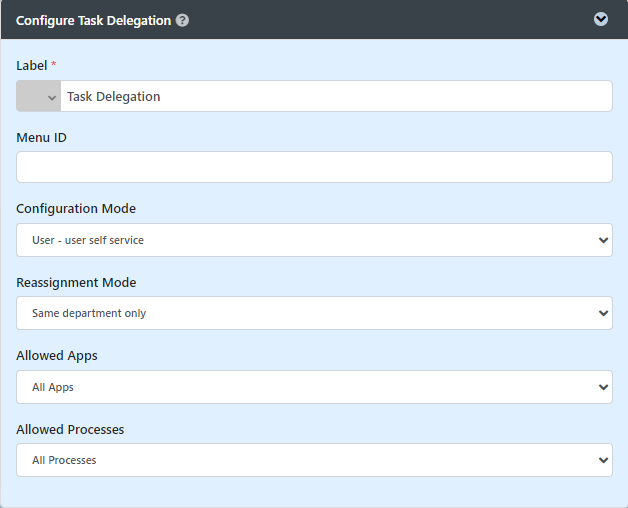
Task: Collapse the Configure Task Delegation panel
Action: 601,19
